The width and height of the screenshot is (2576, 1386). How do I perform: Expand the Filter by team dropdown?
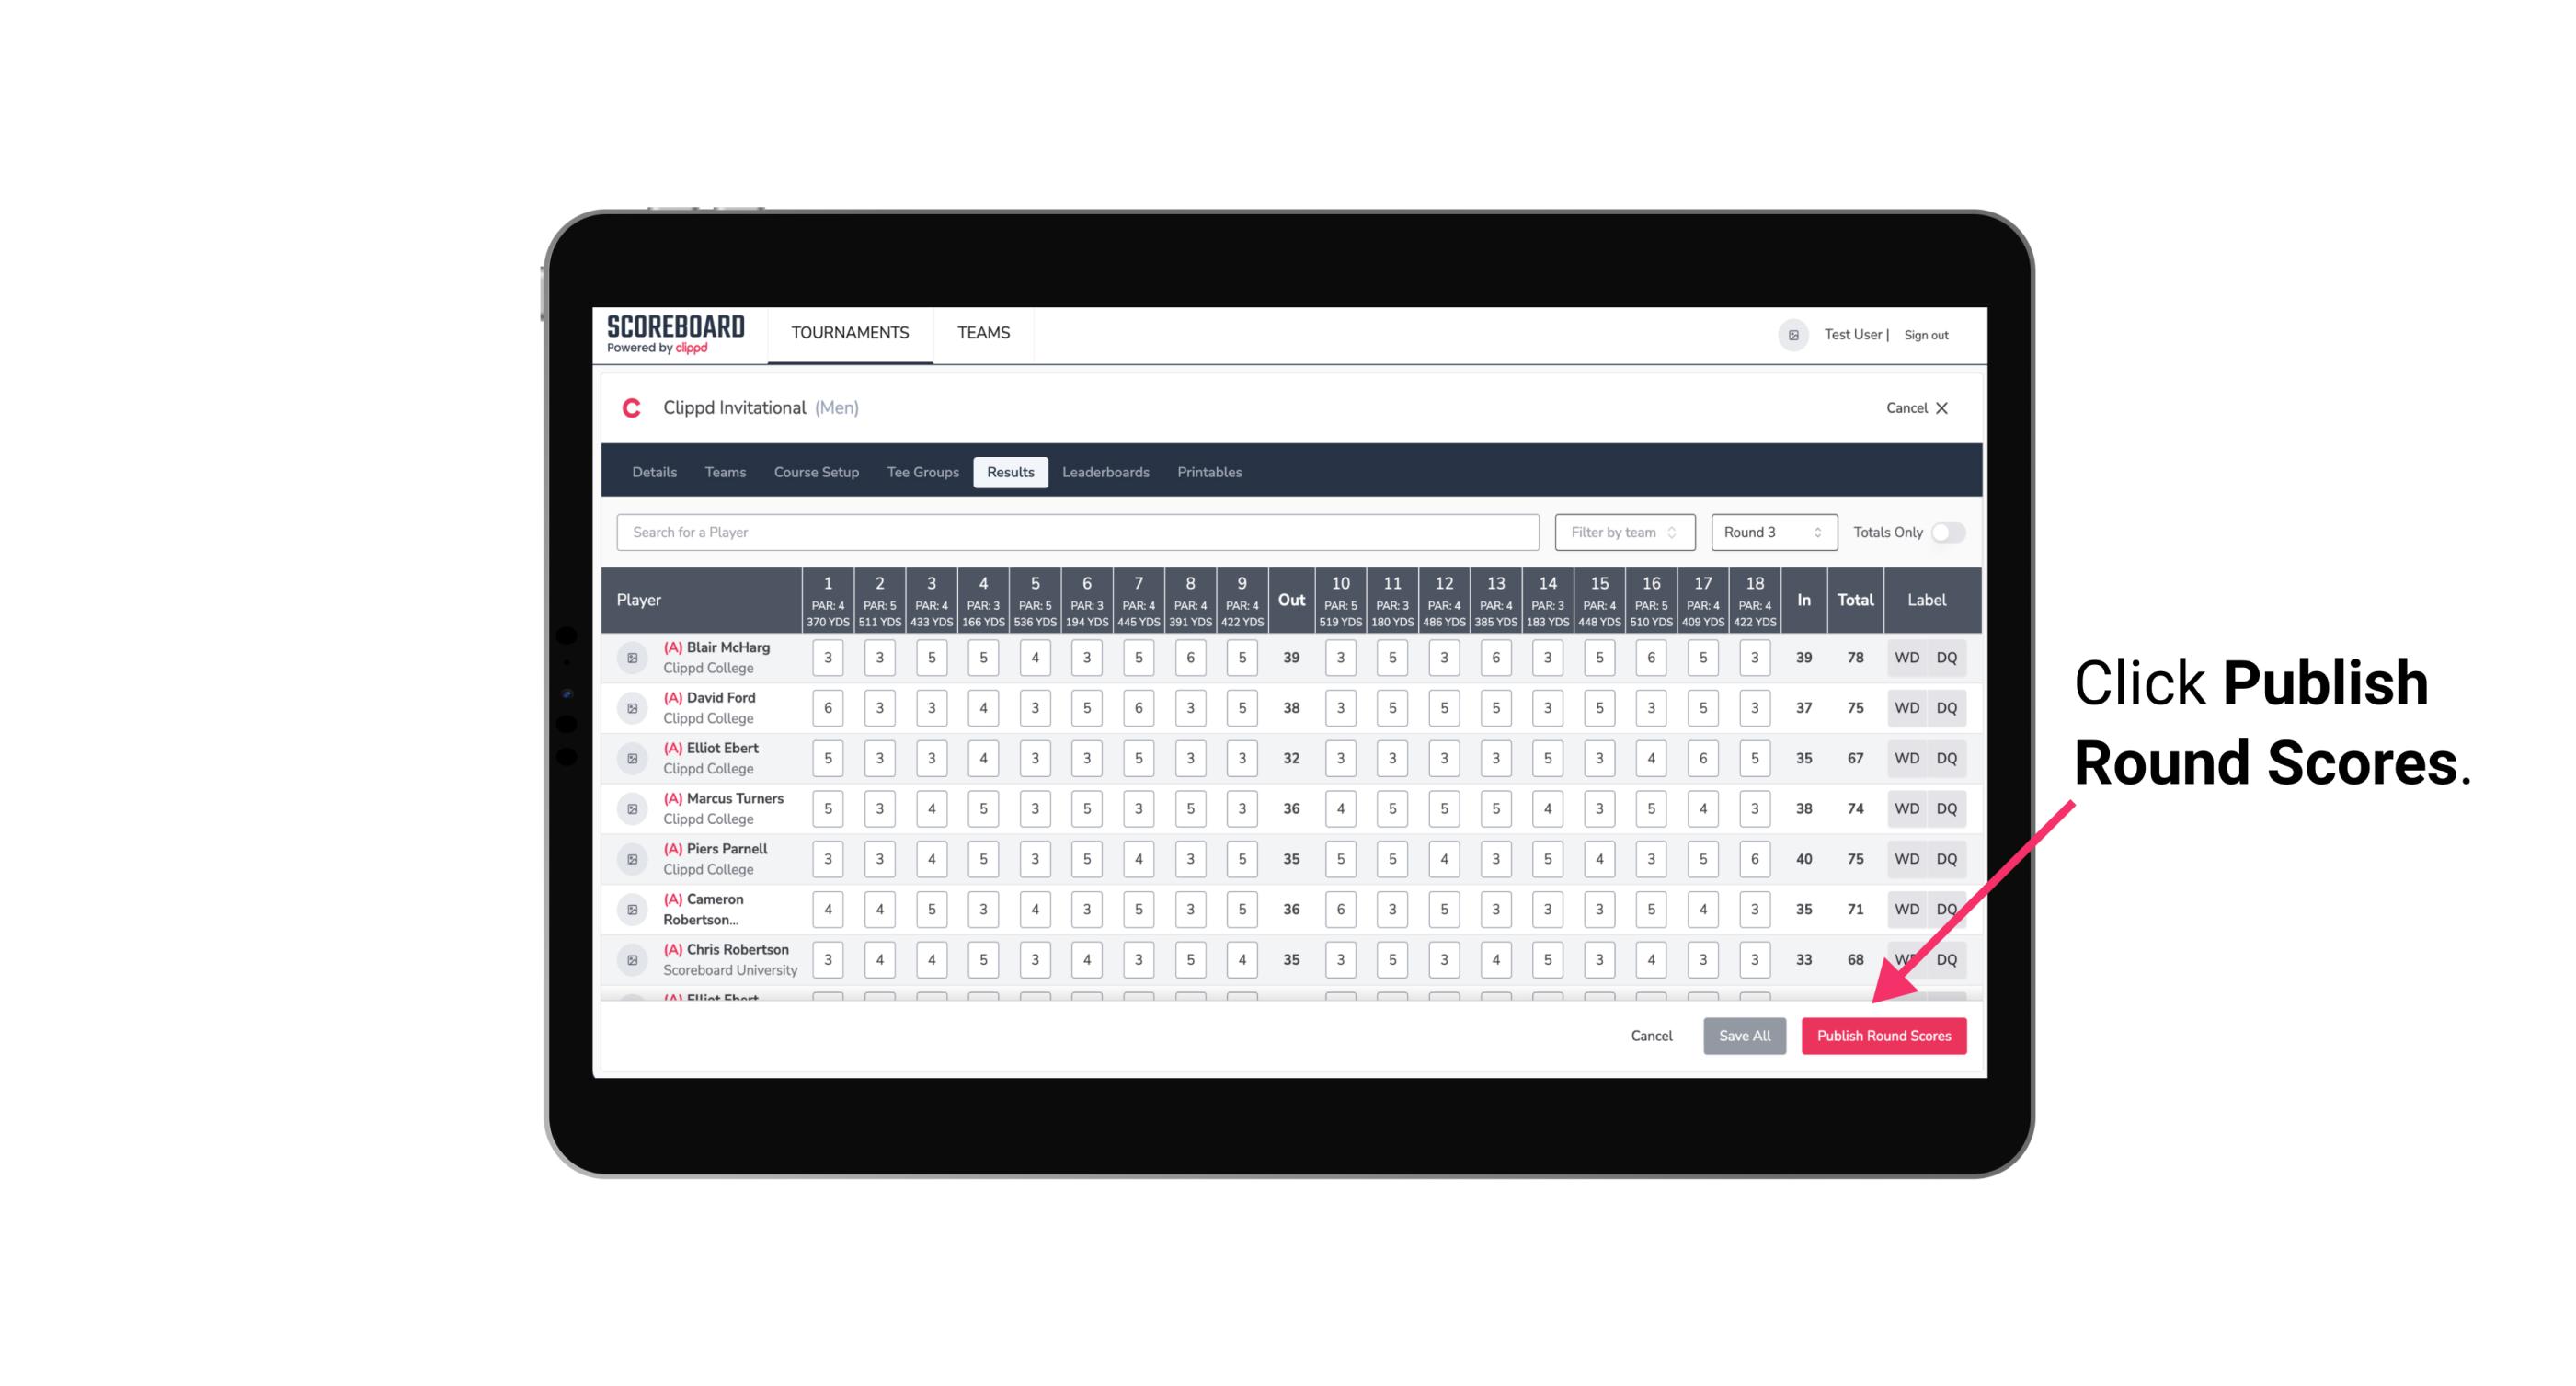point(1620,533)
